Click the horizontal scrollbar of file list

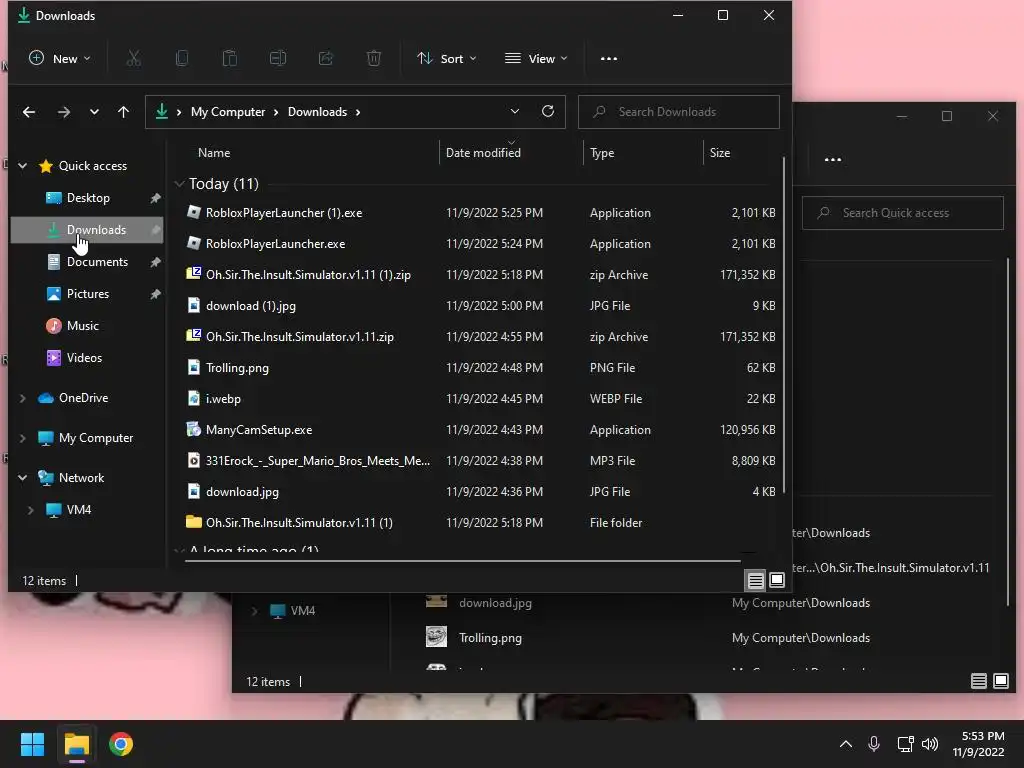click(463, 560)
